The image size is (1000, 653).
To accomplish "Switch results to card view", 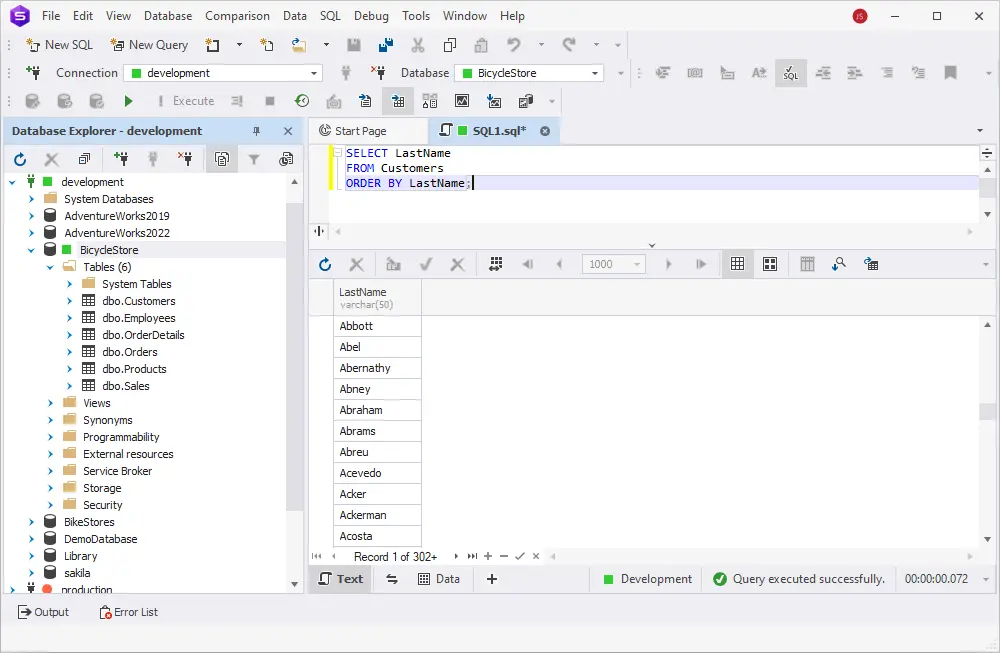I will click(770, 264).
